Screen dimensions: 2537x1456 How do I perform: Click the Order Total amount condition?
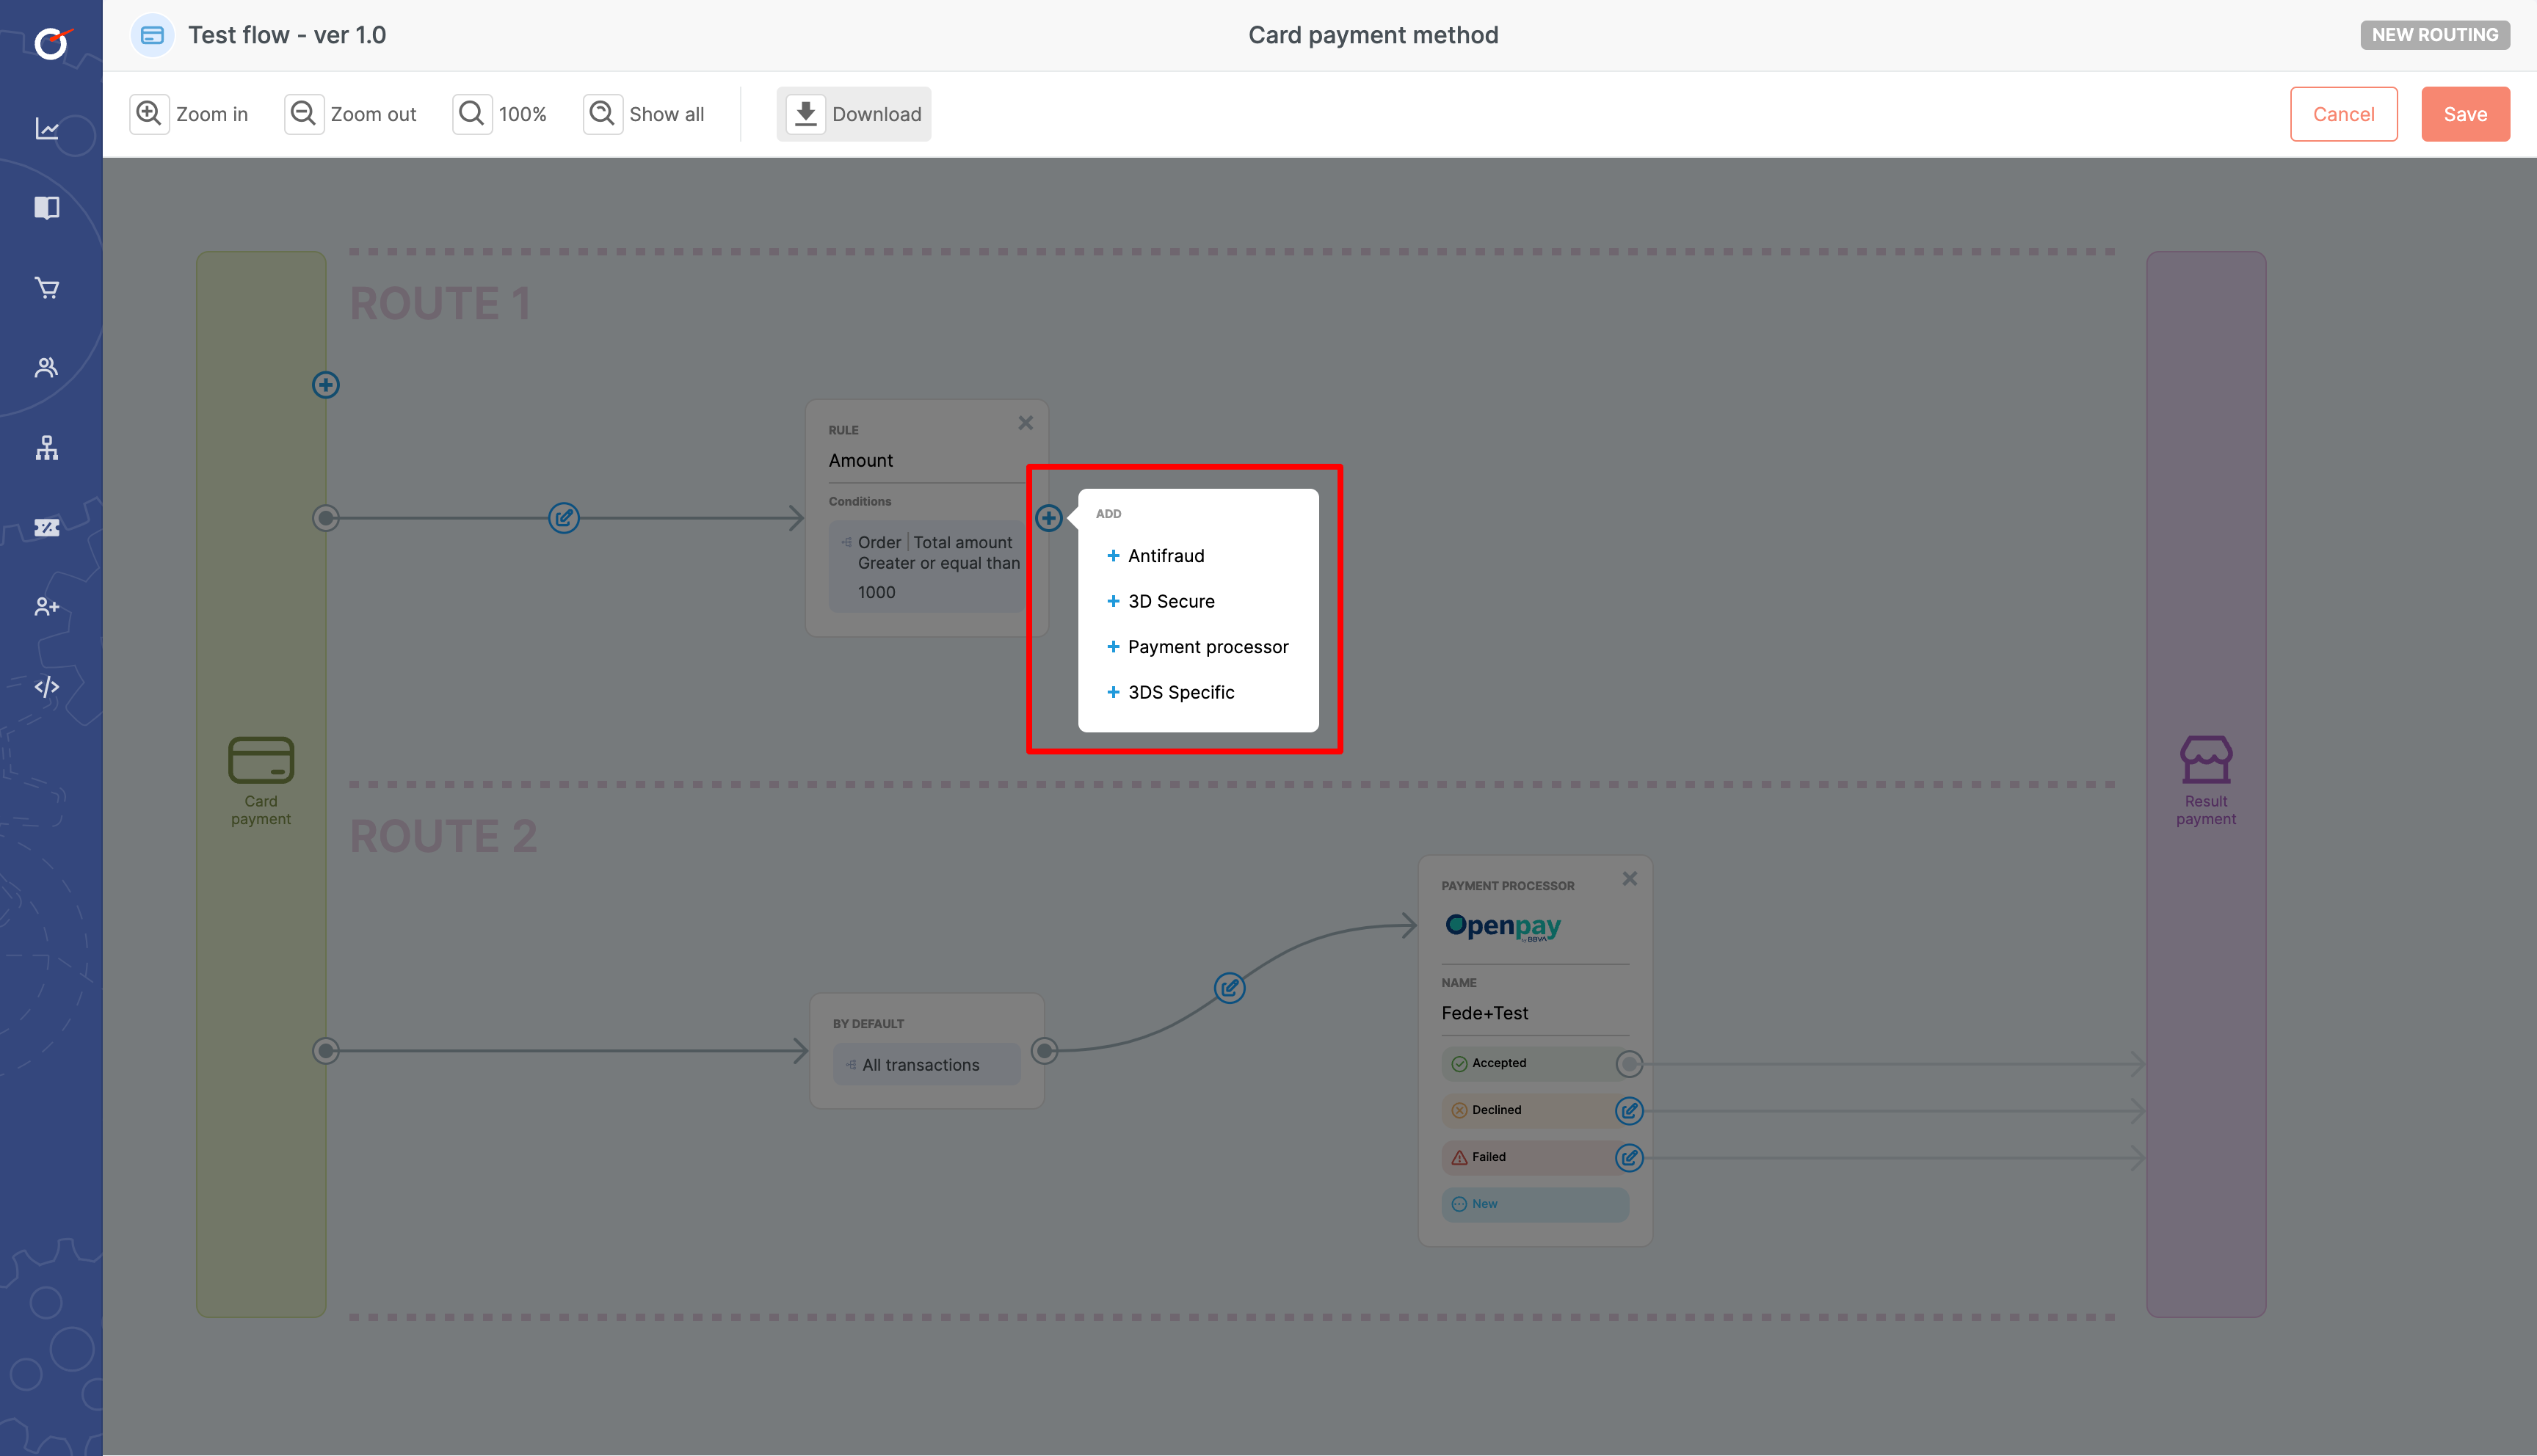tap(927, 567)
